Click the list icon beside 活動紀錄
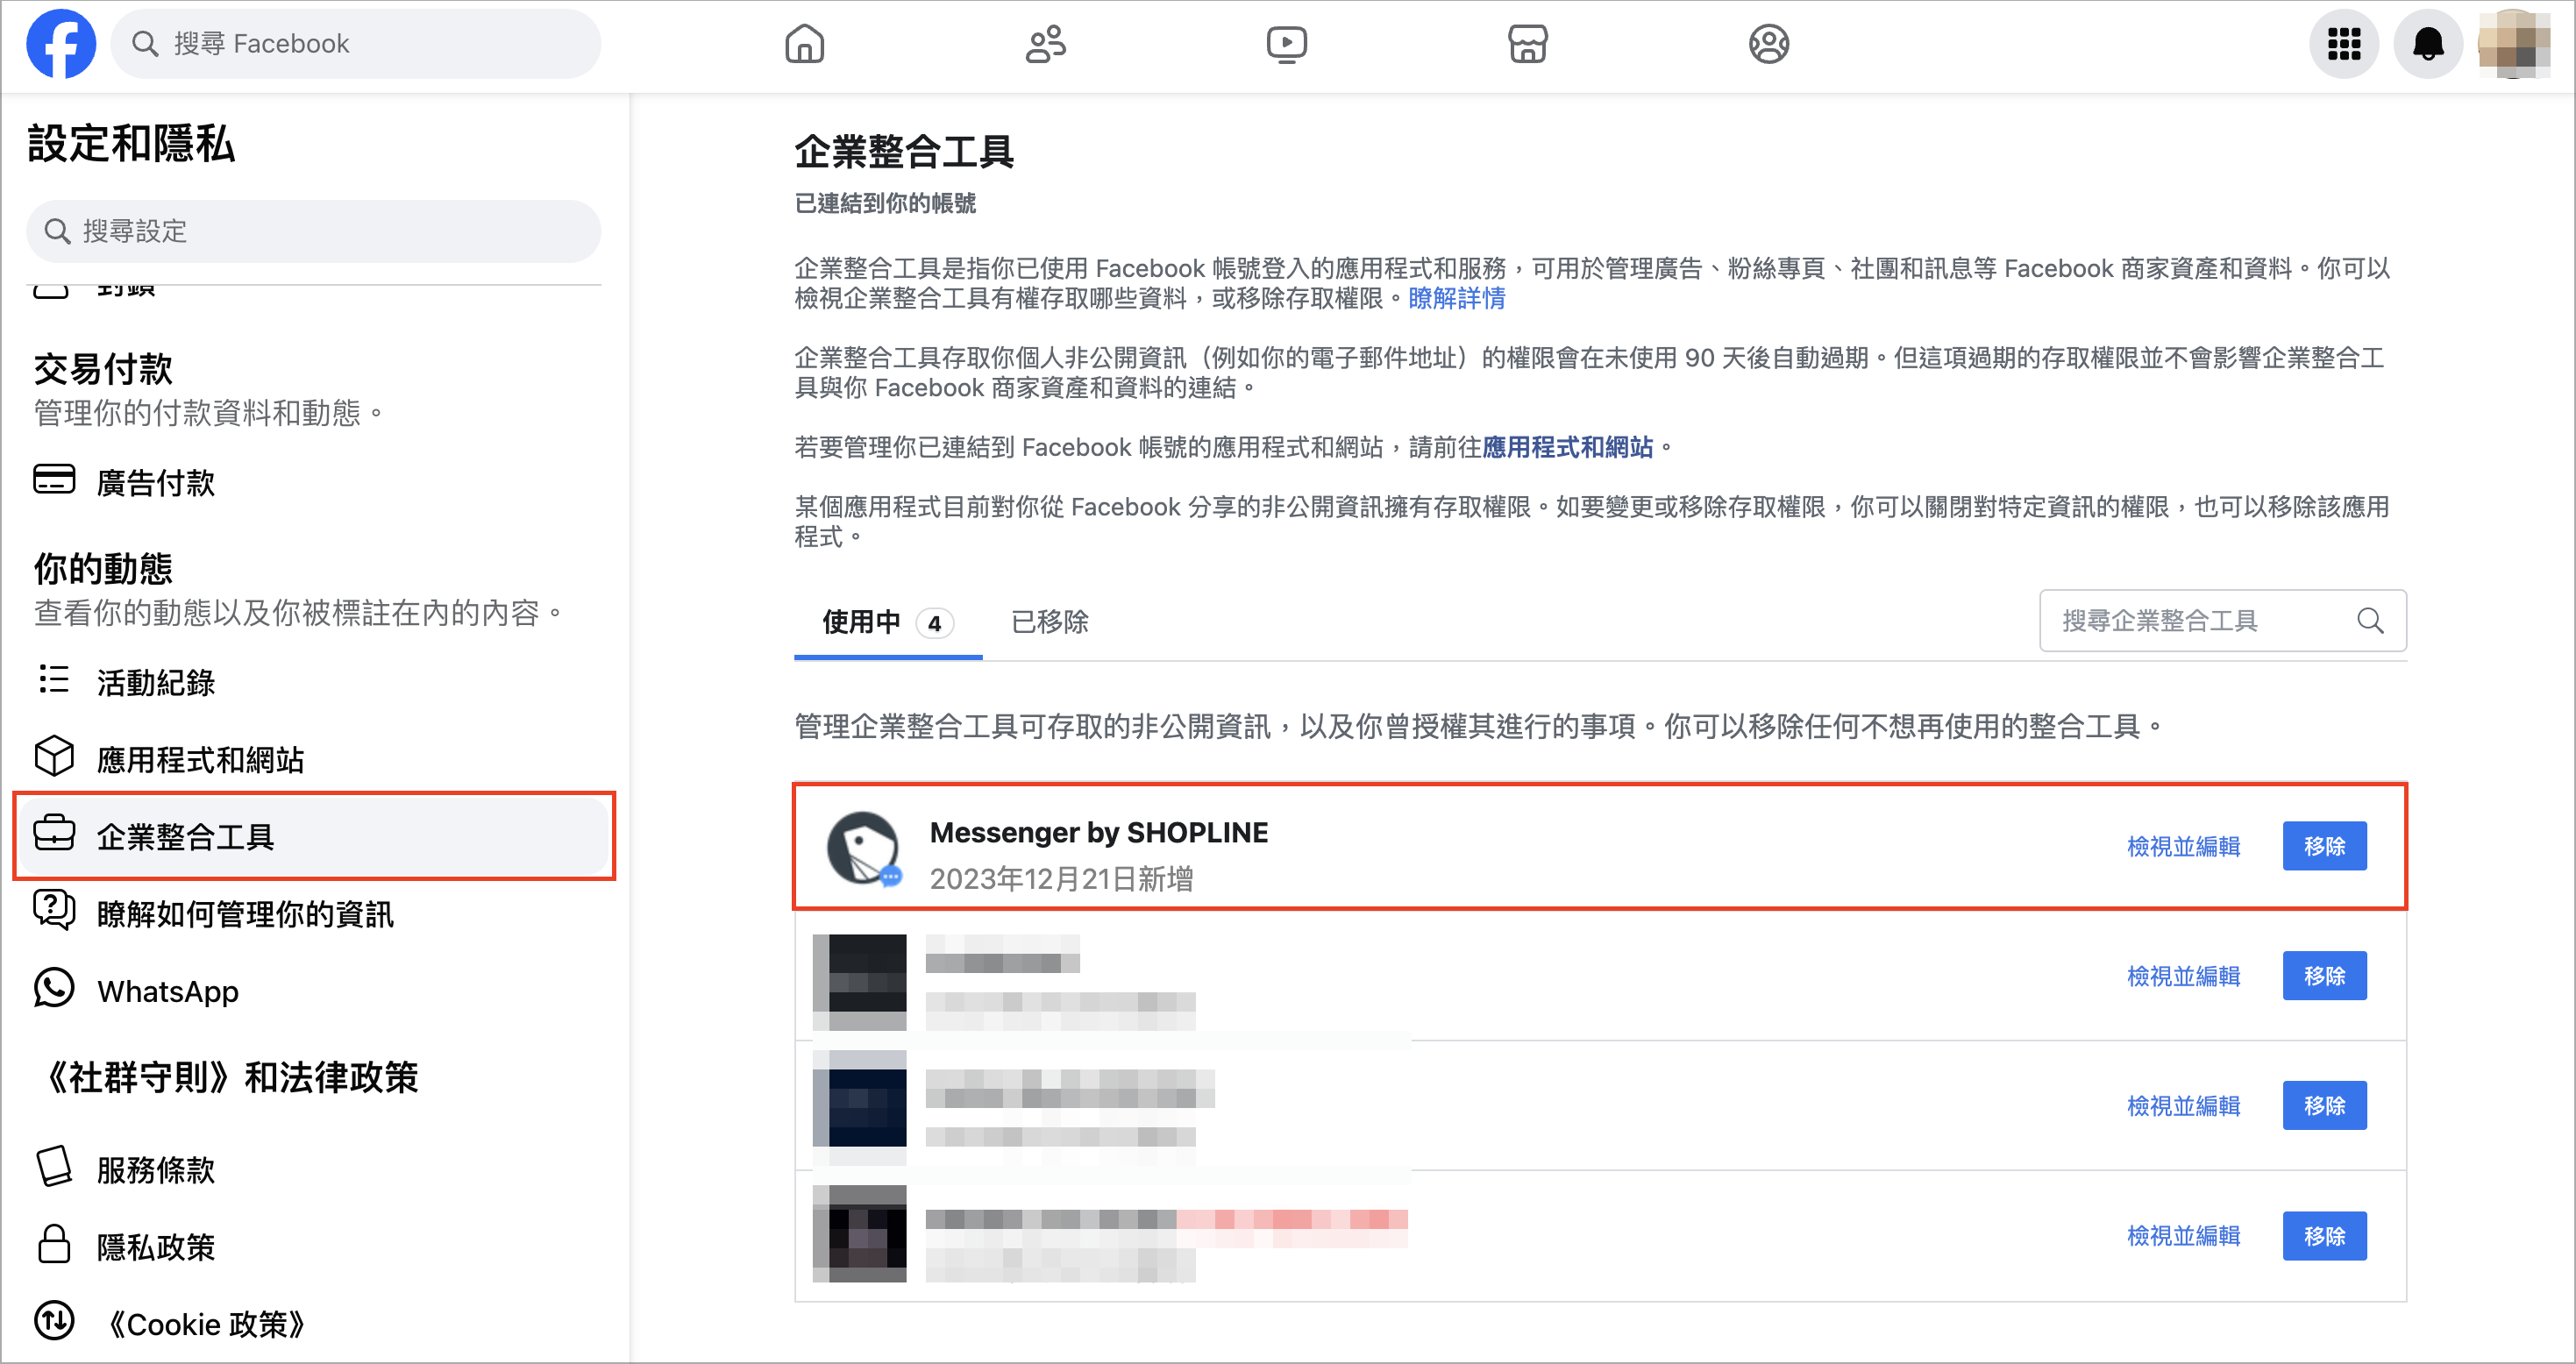The width and height of the screenshot is (2576, 1364). (54, 680)
